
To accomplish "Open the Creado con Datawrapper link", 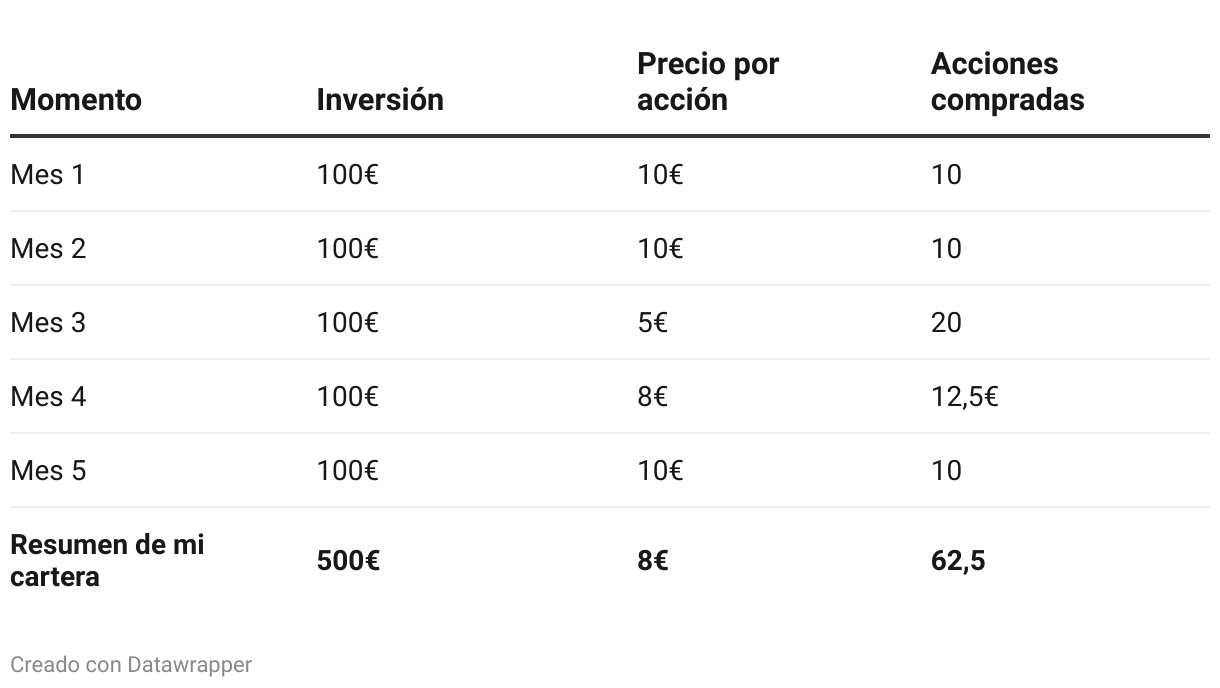I will [131, 664].
